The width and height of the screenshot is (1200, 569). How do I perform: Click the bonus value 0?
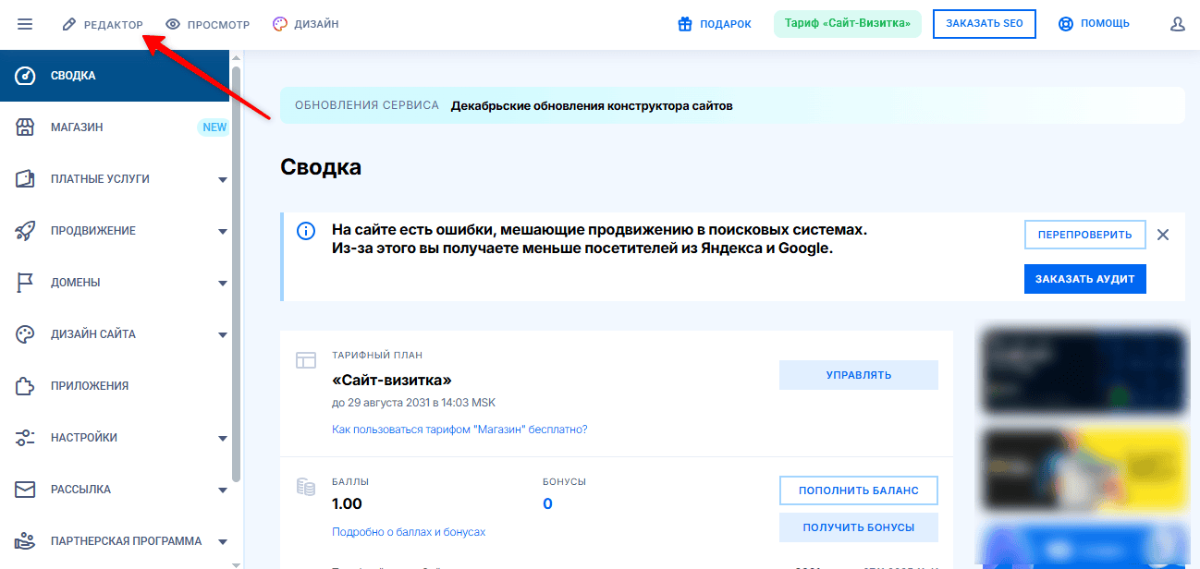(x=547, y=504)
